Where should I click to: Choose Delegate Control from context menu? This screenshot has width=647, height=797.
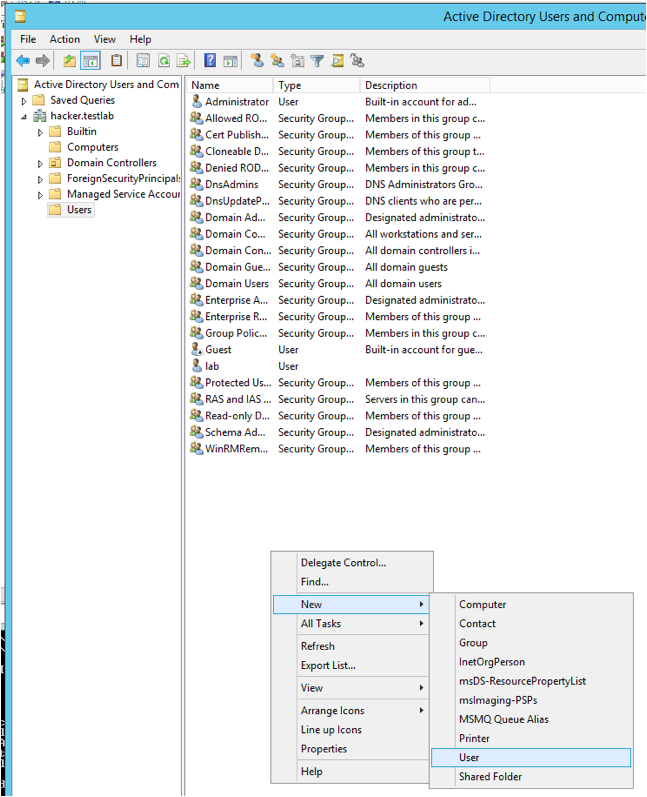(x=351, y=563)
